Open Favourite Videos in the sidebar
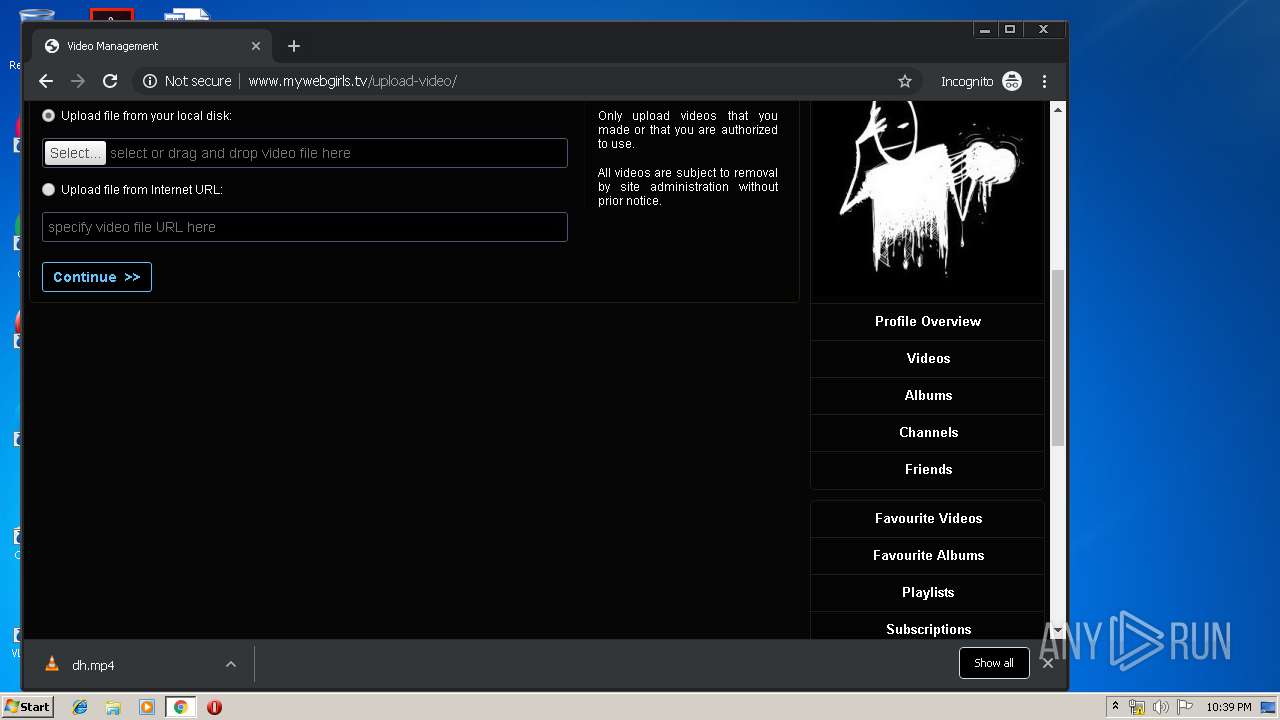 pyautogui.click(x=928, y=518)
